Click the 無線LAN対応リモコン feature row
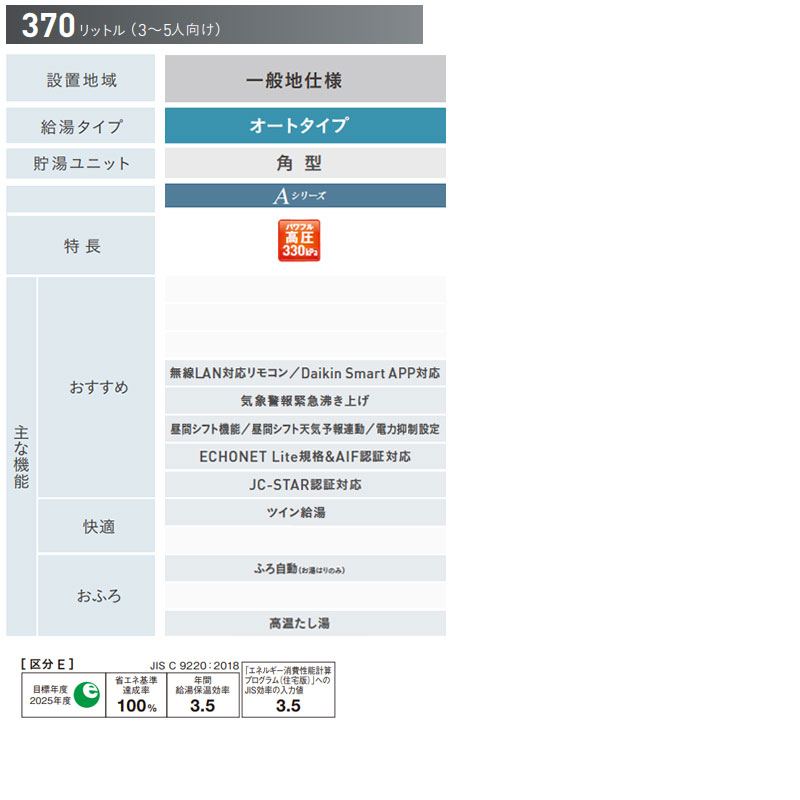This screenshot has height=800, width=800. point(305,373)
